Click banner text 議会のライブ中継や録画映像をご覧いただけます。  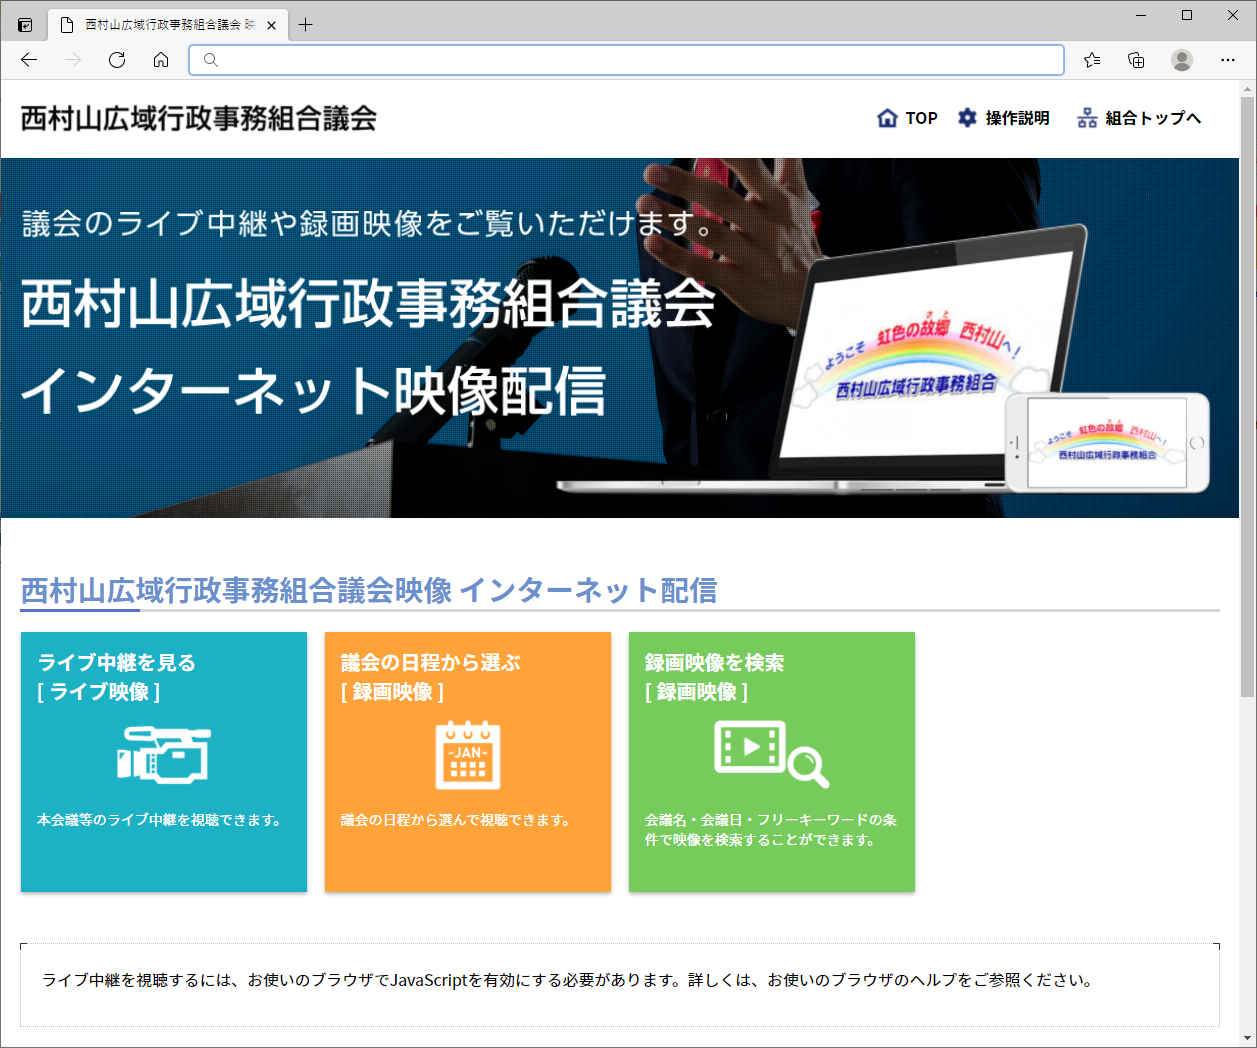pos(369,223)
